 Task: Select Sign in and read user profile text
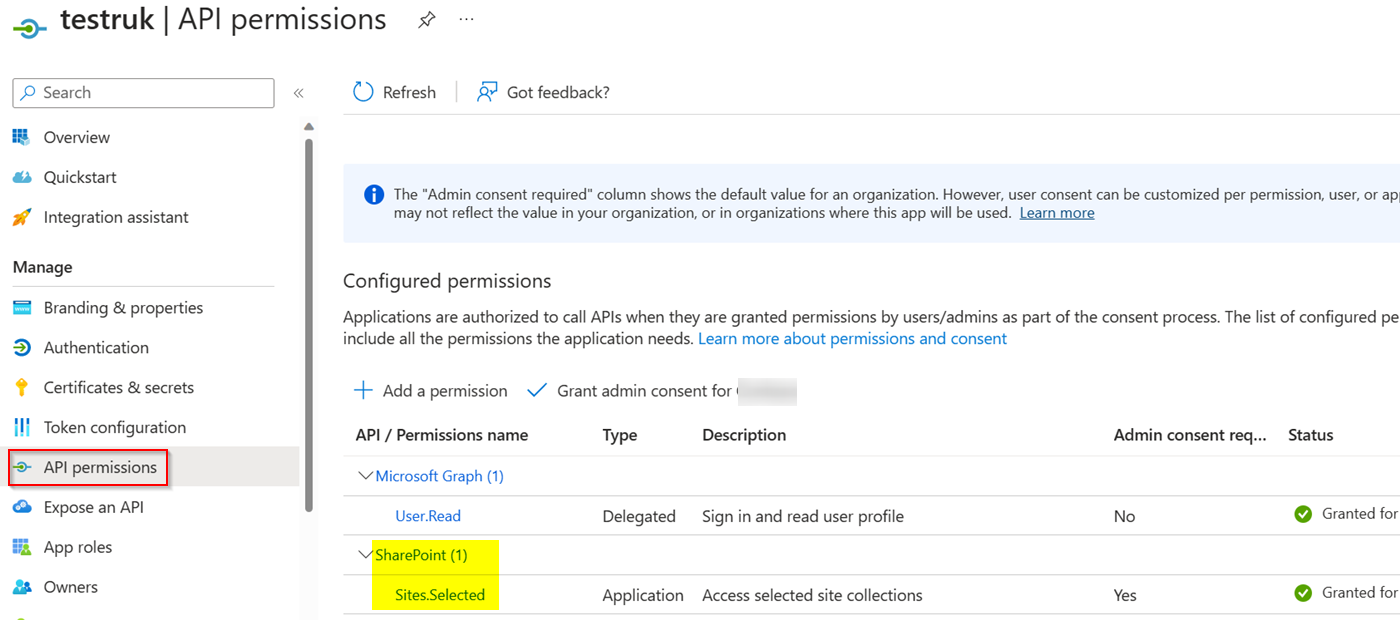(803, 516)
